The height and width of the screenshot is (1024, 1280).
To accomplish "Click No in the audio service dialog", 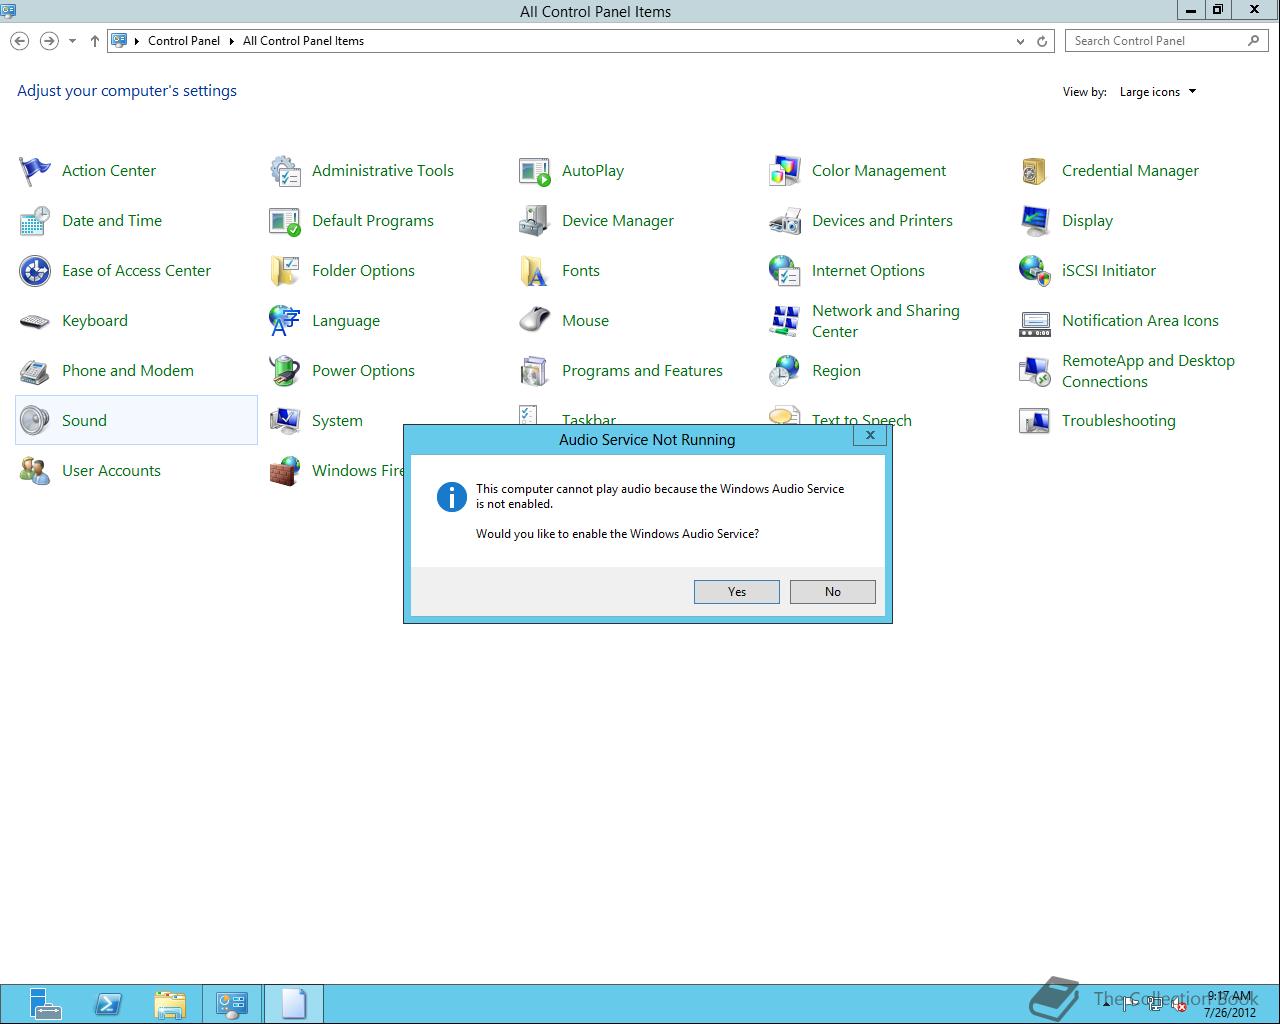I will (x=833, y=592).
